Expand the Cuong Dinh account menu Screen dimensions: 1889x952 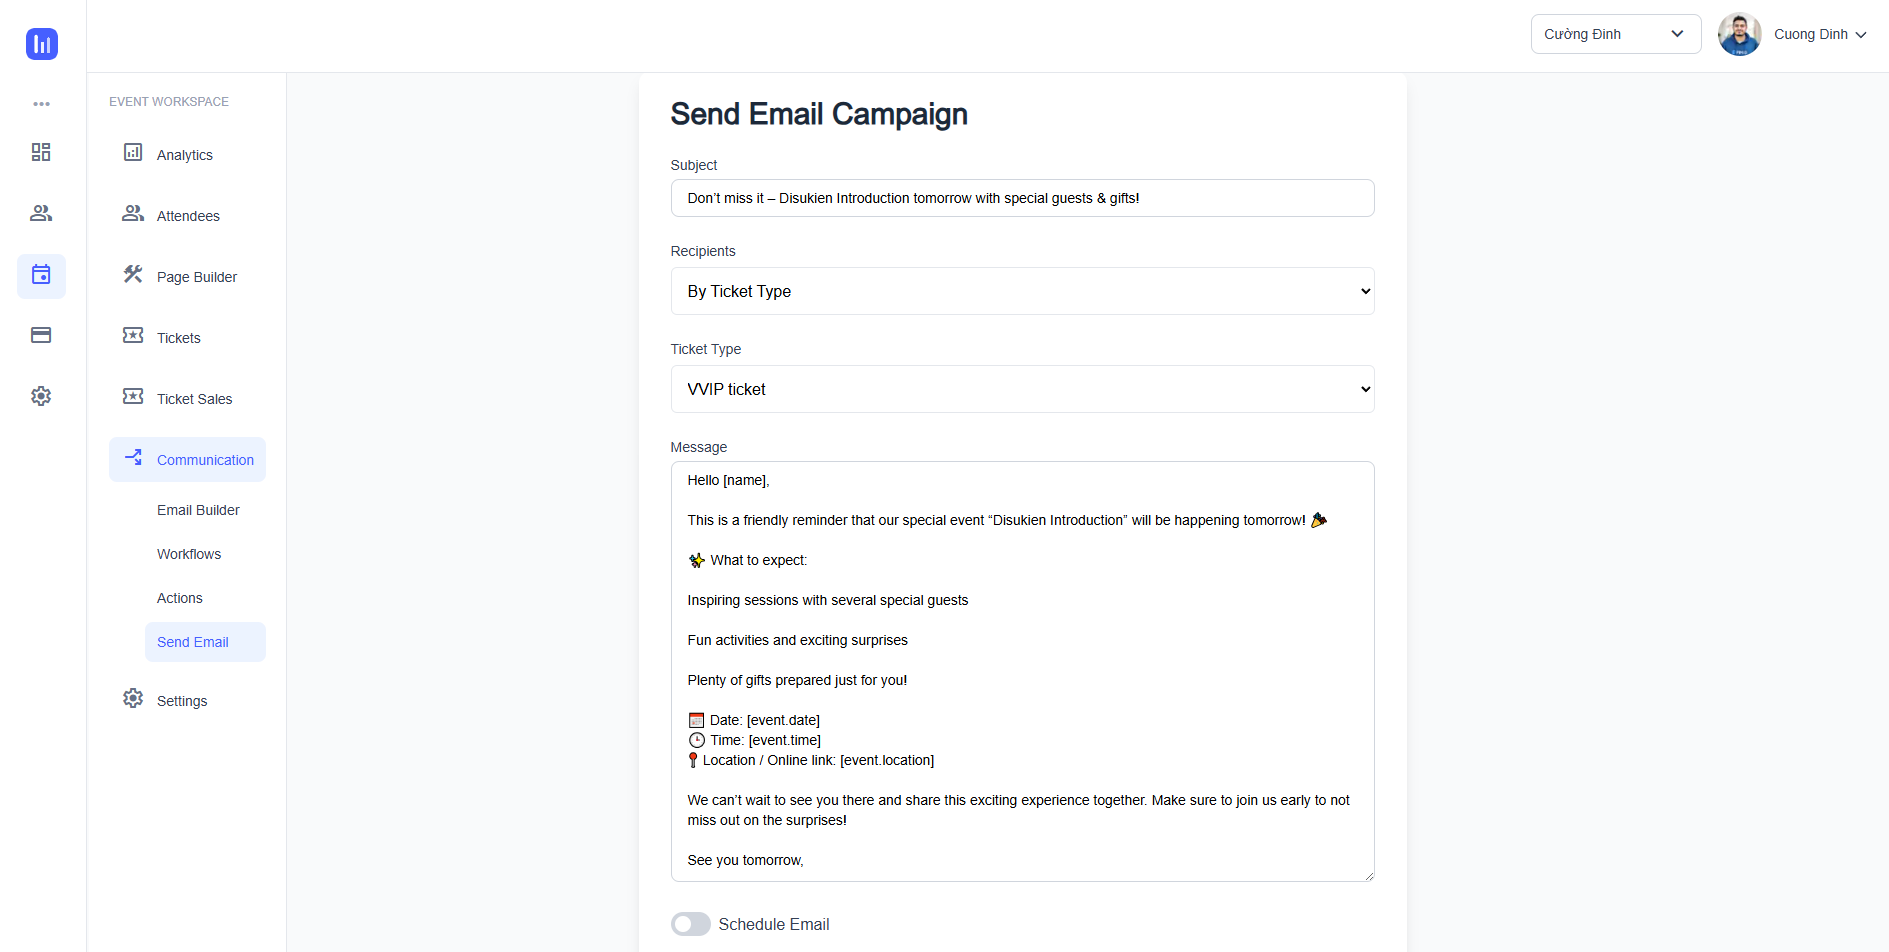click(1819, 34)
